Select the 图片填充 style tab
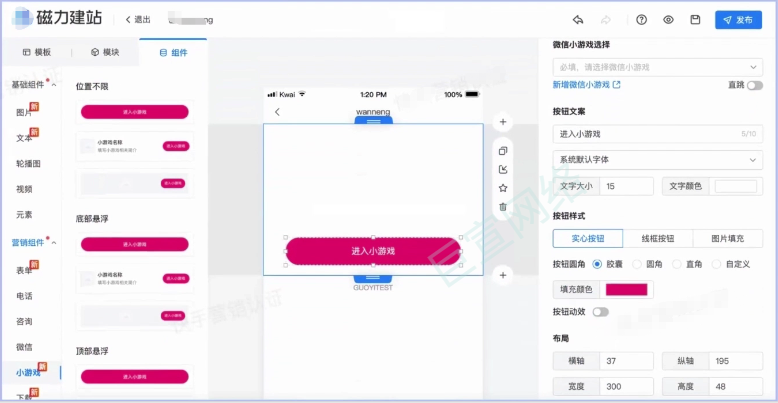 coord(727,239)
